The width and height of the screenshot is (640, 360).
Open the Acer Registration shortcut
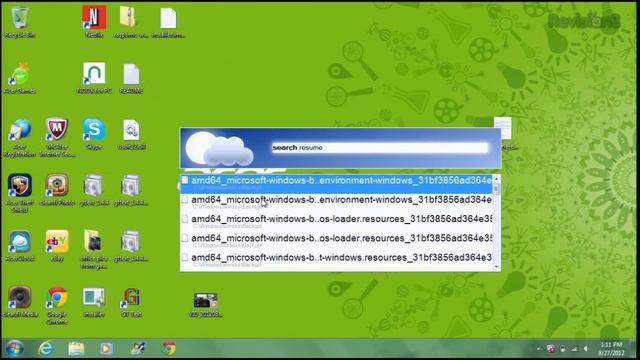click(x=19, y=138)
